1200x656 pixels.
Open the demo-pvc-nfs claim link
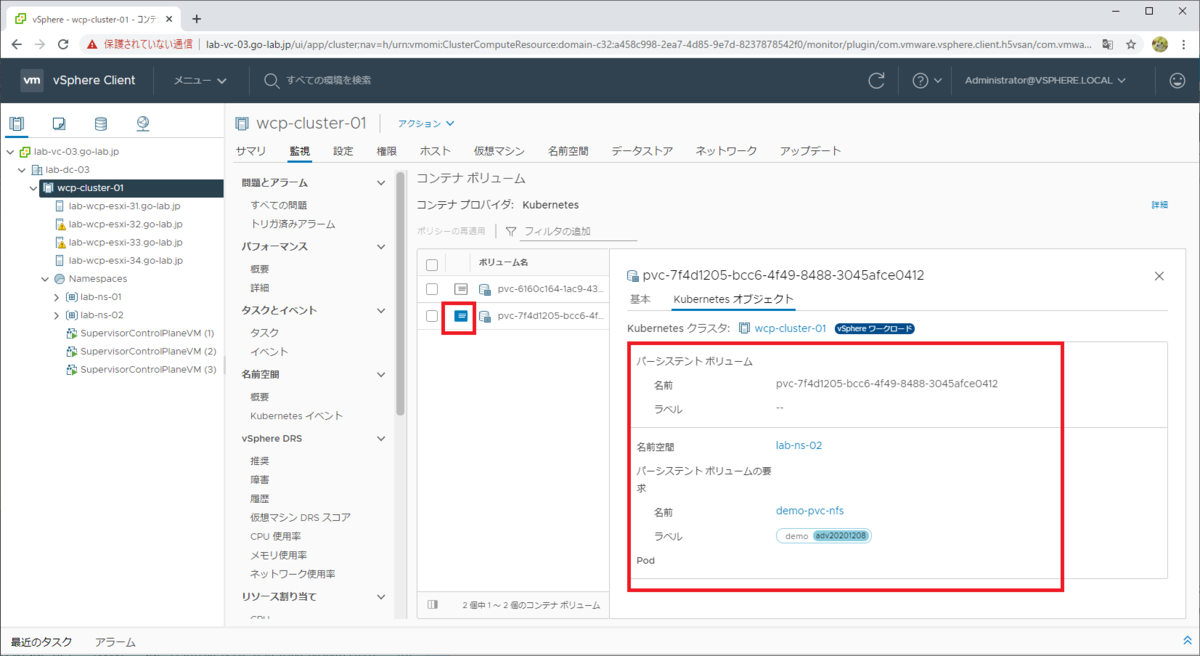(x=810, y=511)
